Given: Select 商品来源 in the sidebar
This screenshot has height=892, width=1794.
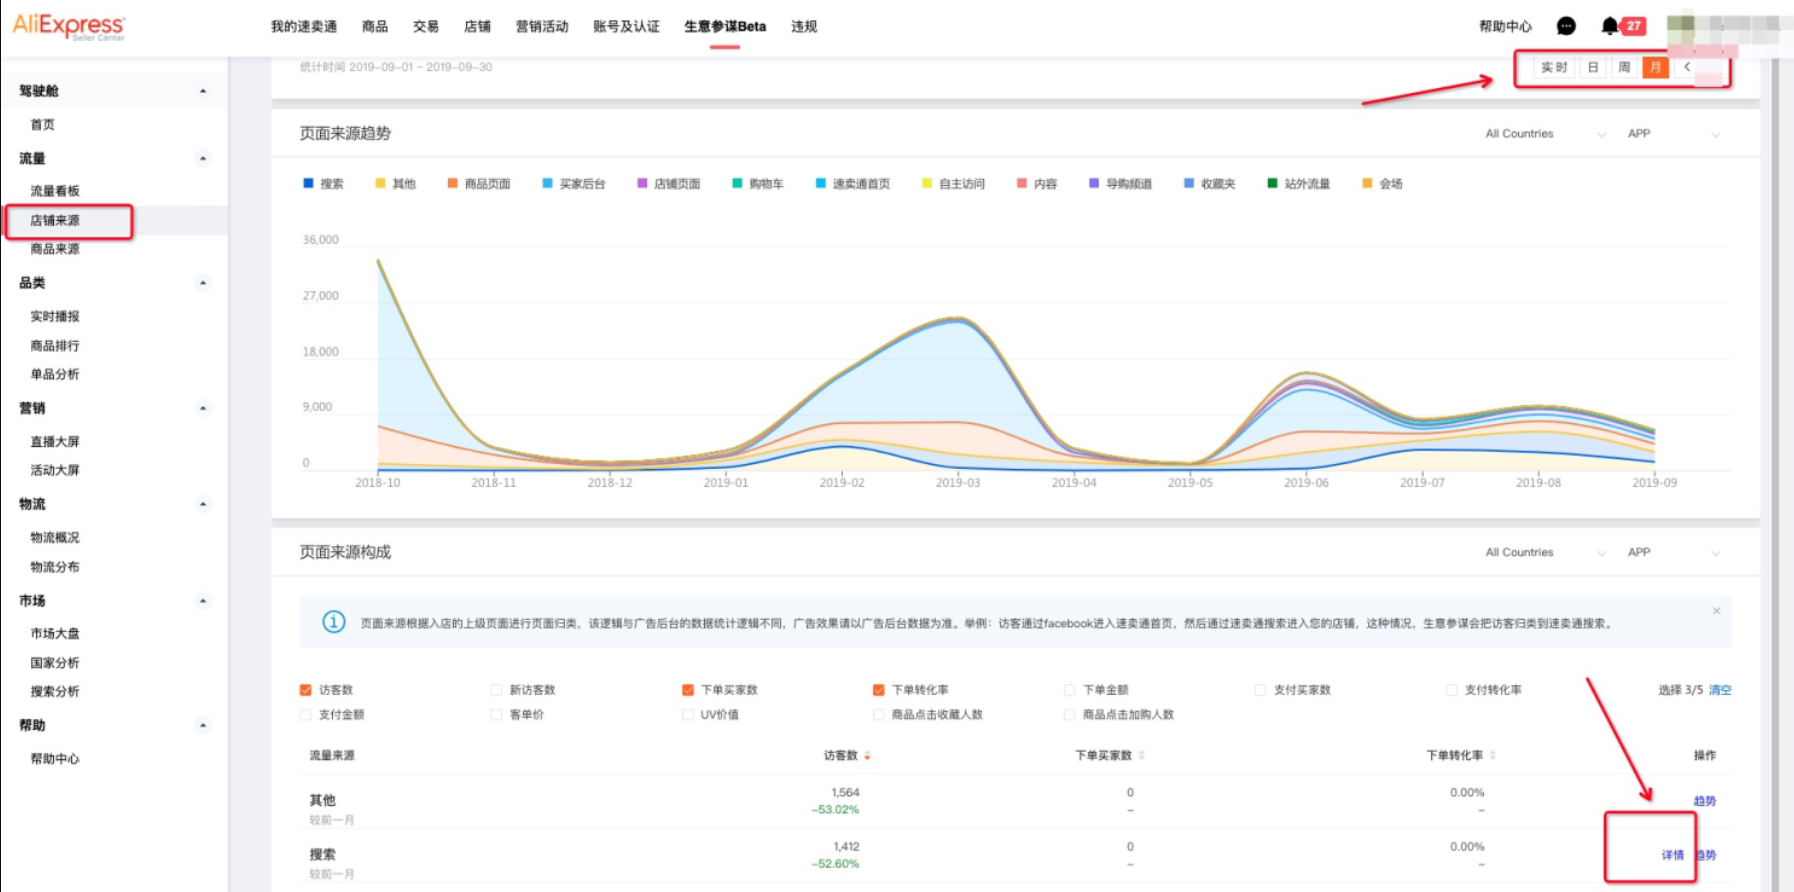Looking at the screenshot, I should coord(55,249).
